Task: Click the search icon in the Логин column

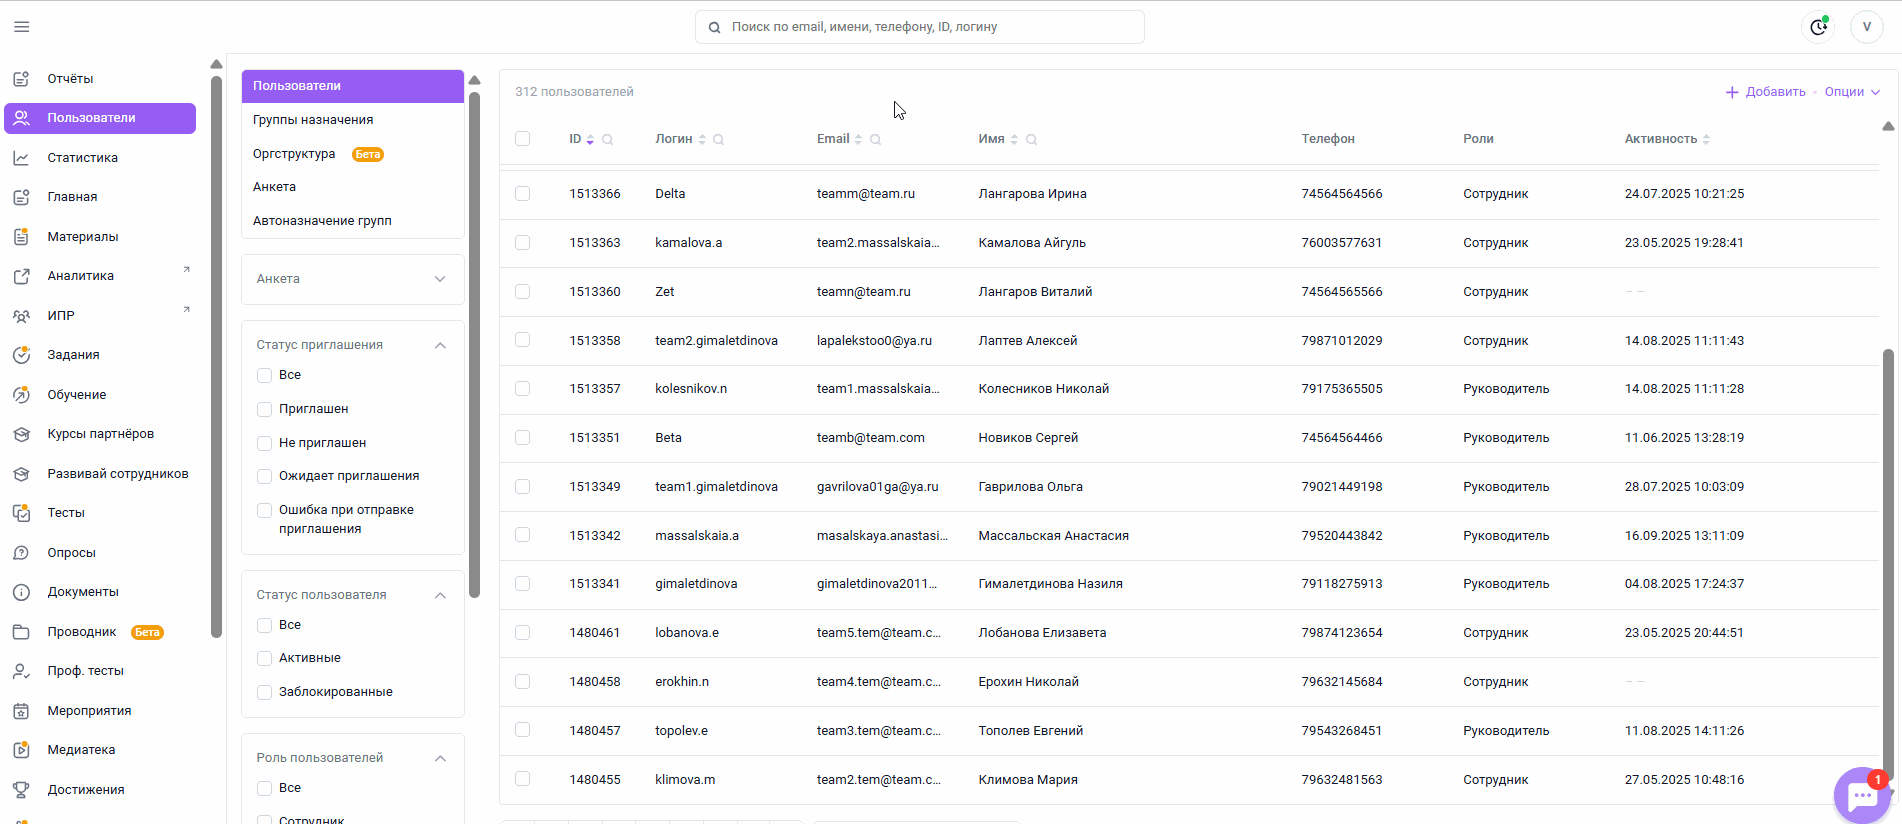Action: [719, 140]
